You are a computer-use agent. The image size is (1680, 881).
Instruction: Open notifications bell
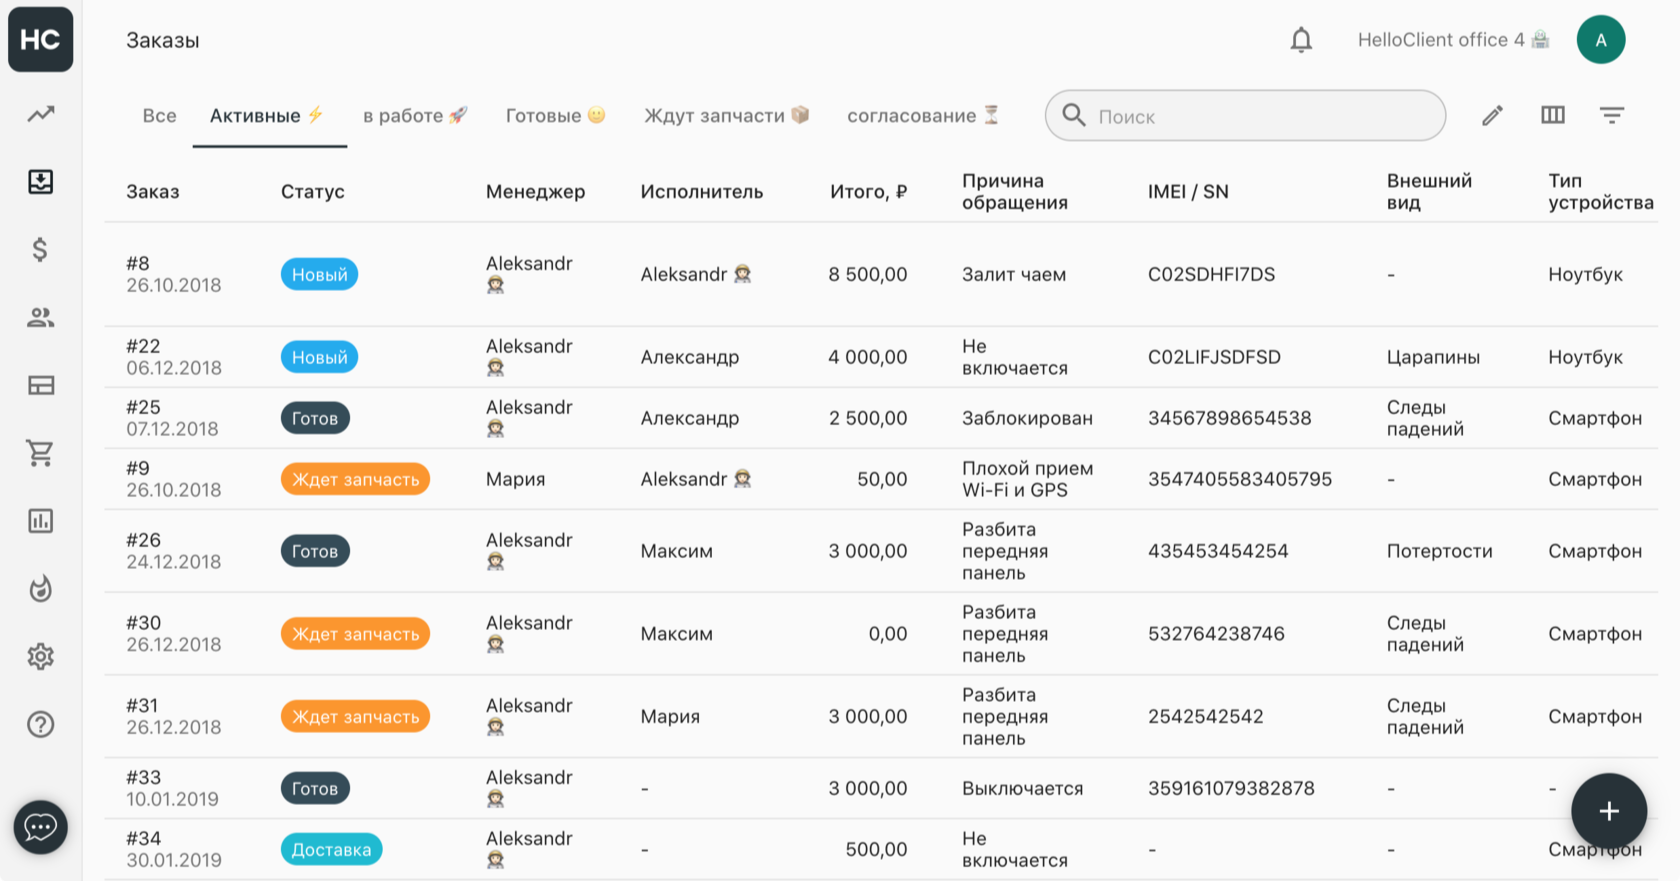click(1301, 40)
